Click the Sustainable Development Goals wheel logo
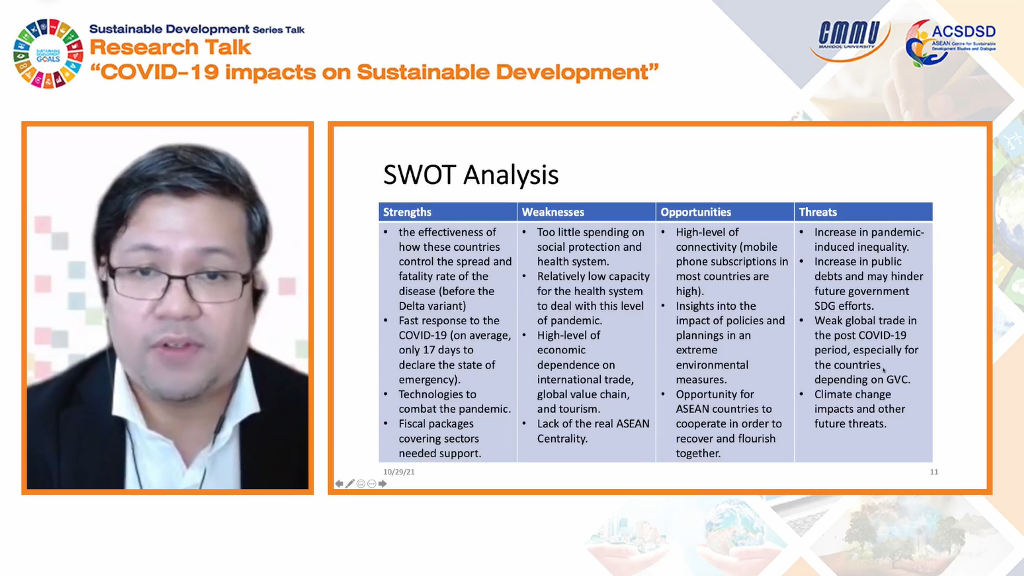The image size is (1024, 576). (45, 52)
